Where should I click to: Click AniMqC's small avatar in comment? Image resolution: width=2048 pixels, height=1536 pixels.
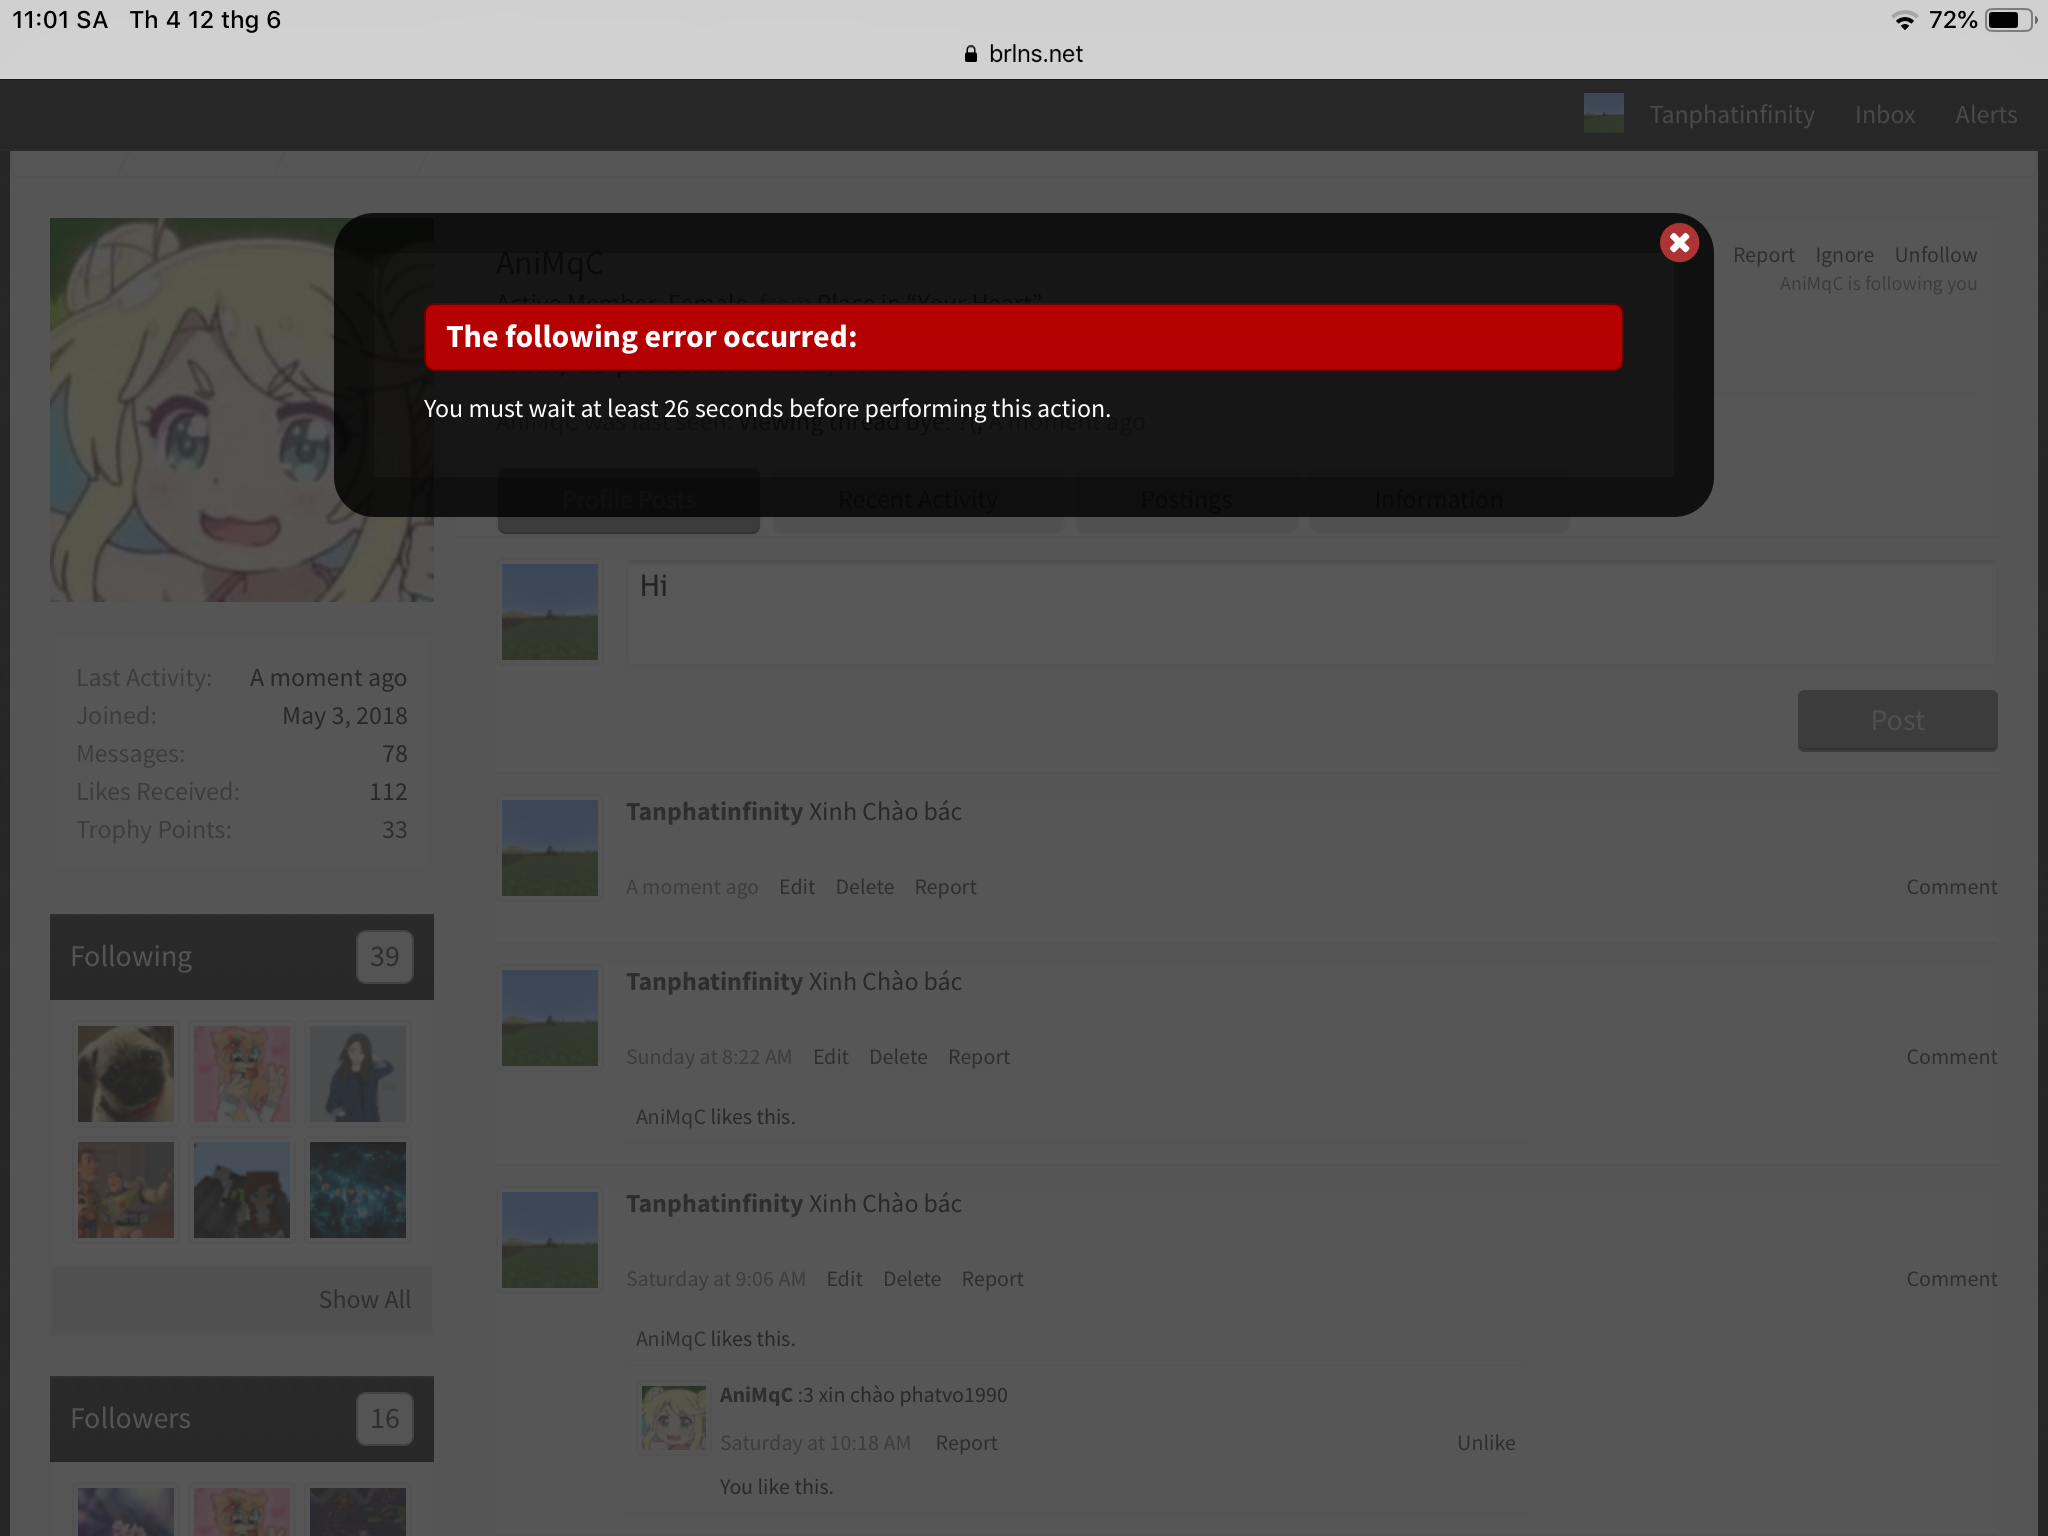click(x=673, y=1418)
